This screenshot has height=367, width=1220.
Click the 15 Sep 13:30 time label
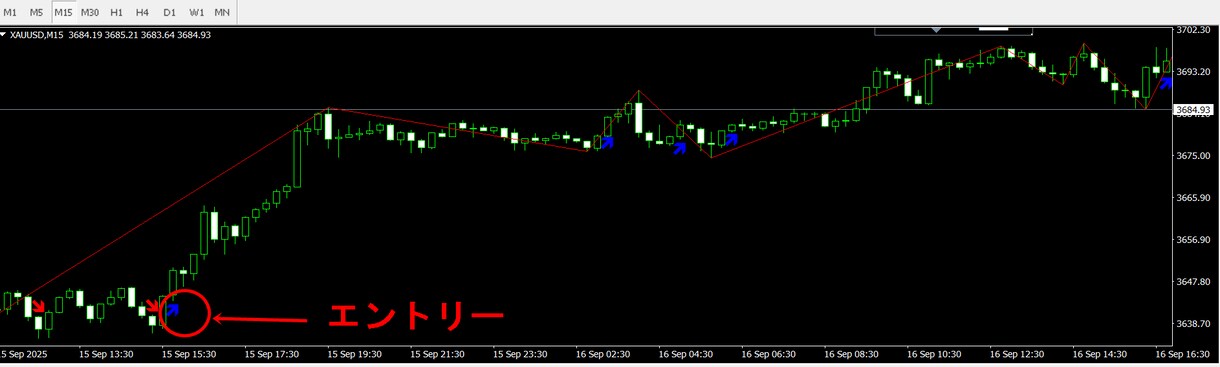pyautogui.click(x=107, y=354)
